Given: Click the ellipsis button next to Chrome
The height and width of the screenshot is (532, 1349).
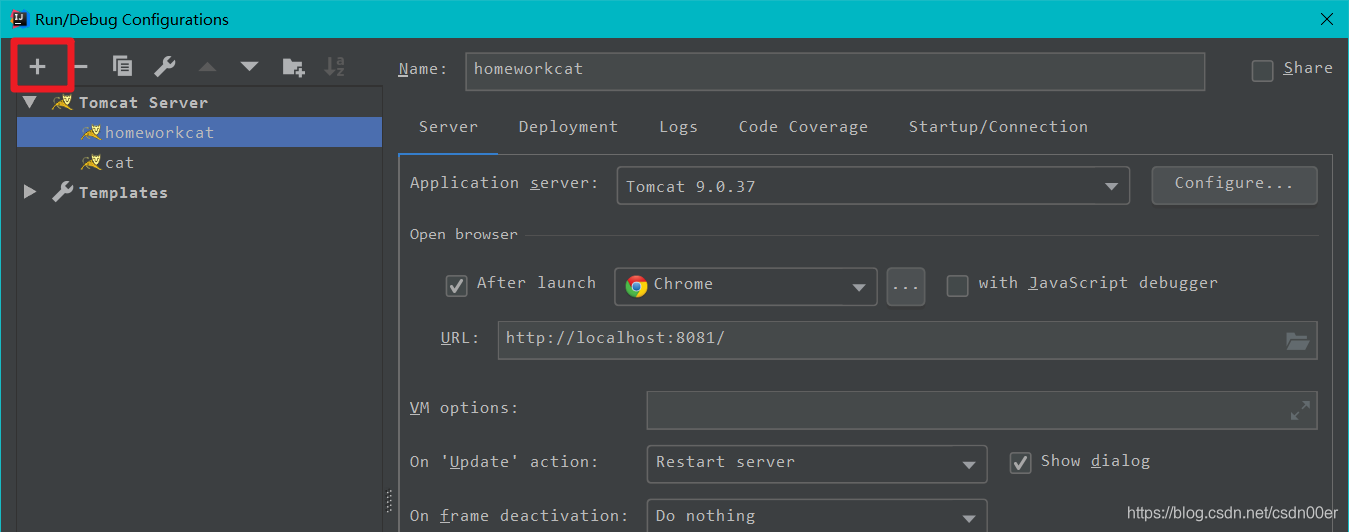Looking at the screenshot, I should 905,287.
